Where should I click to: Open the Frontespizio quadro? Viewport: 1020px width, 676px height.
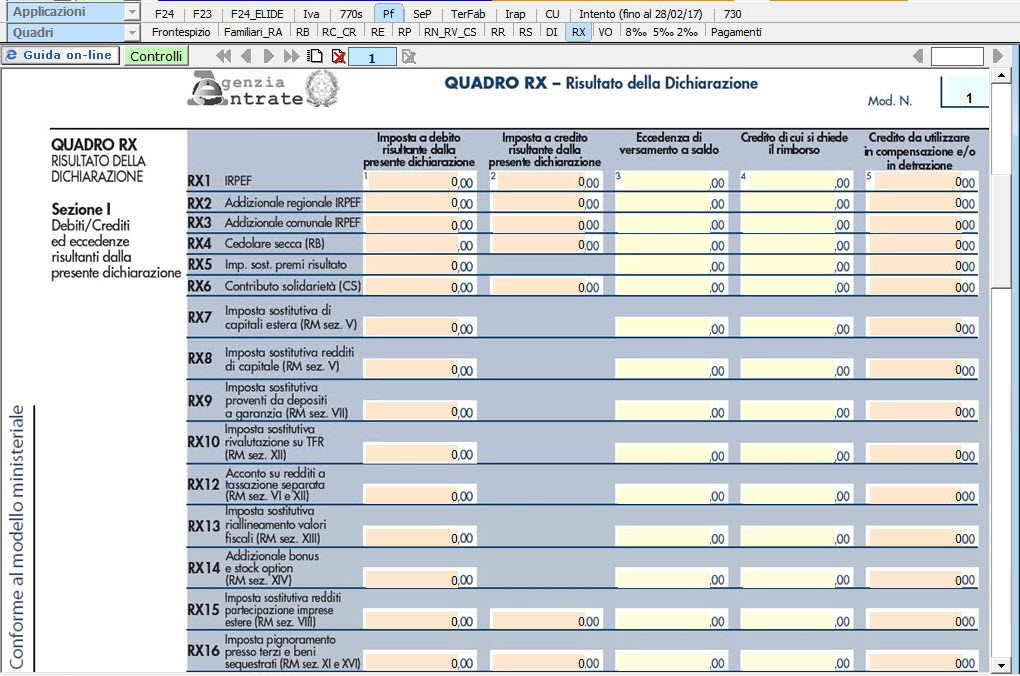(181, 32)
